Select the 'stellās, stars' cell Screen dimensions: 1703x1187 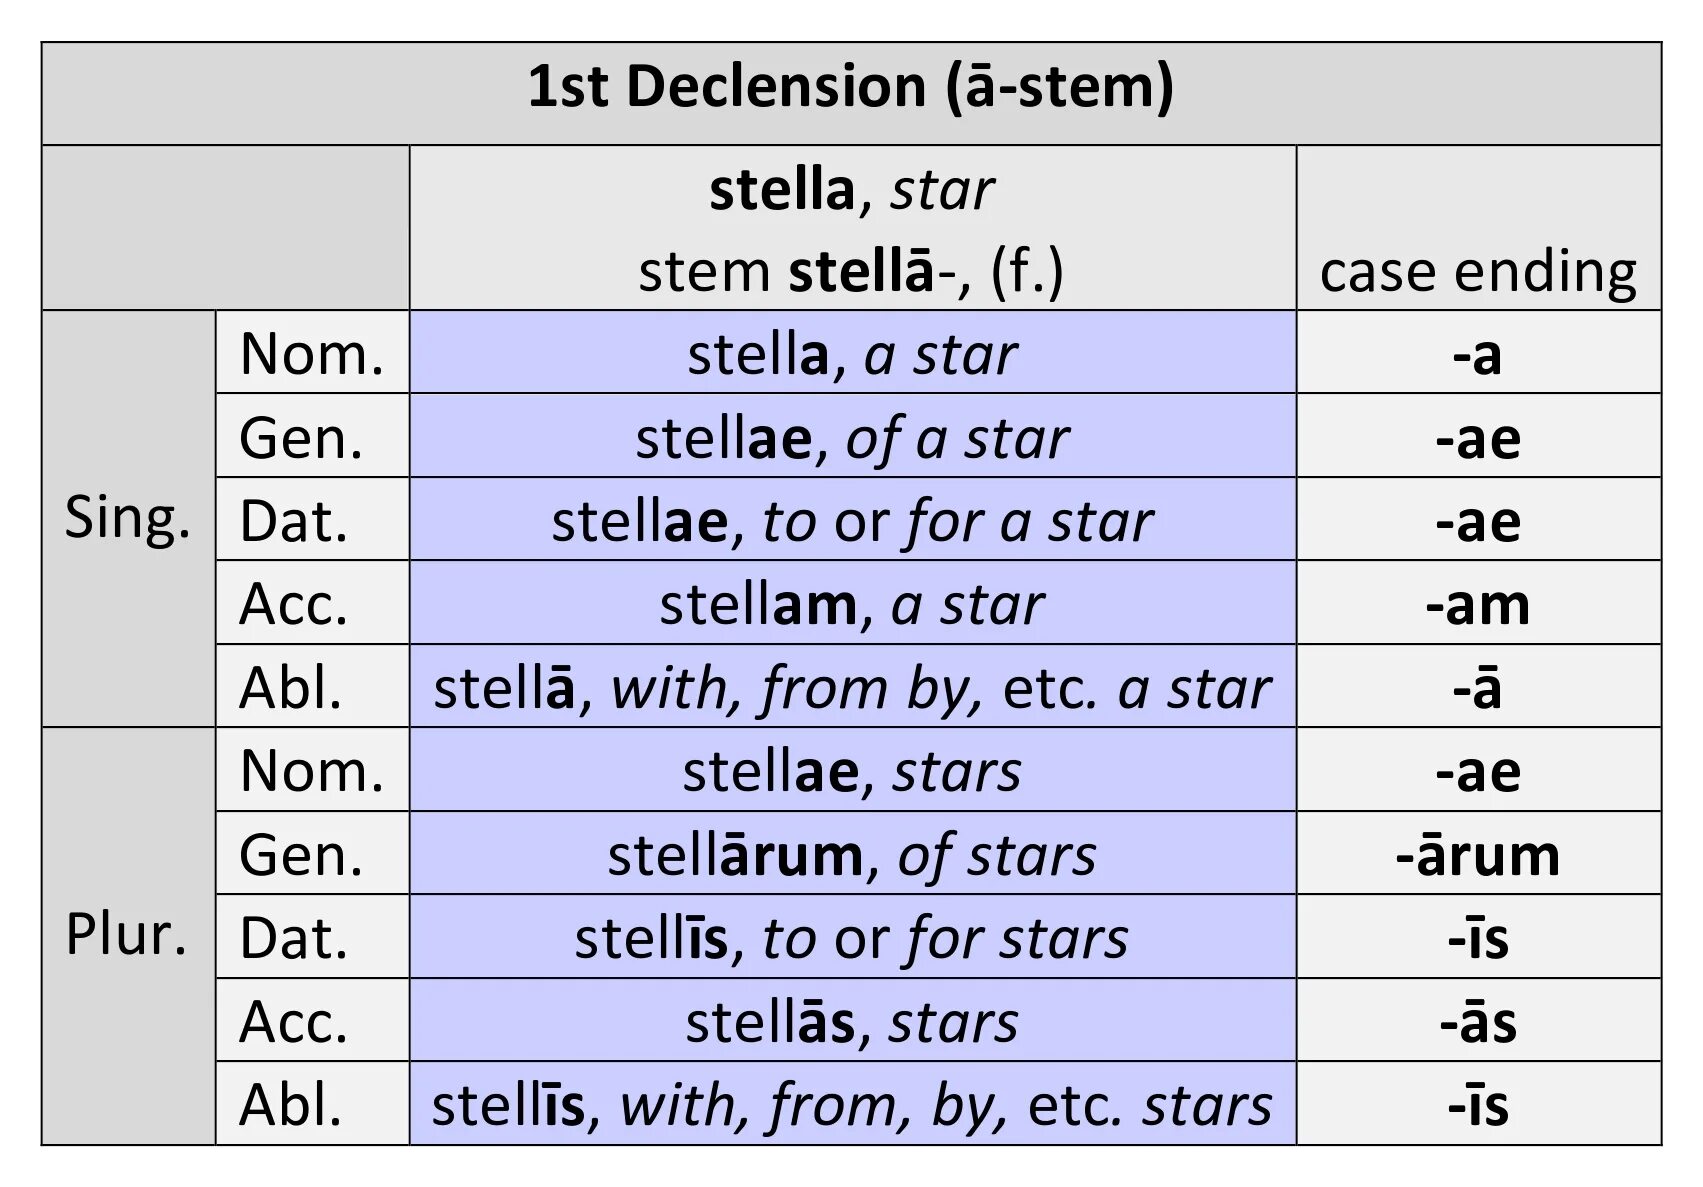(852, 1022)
